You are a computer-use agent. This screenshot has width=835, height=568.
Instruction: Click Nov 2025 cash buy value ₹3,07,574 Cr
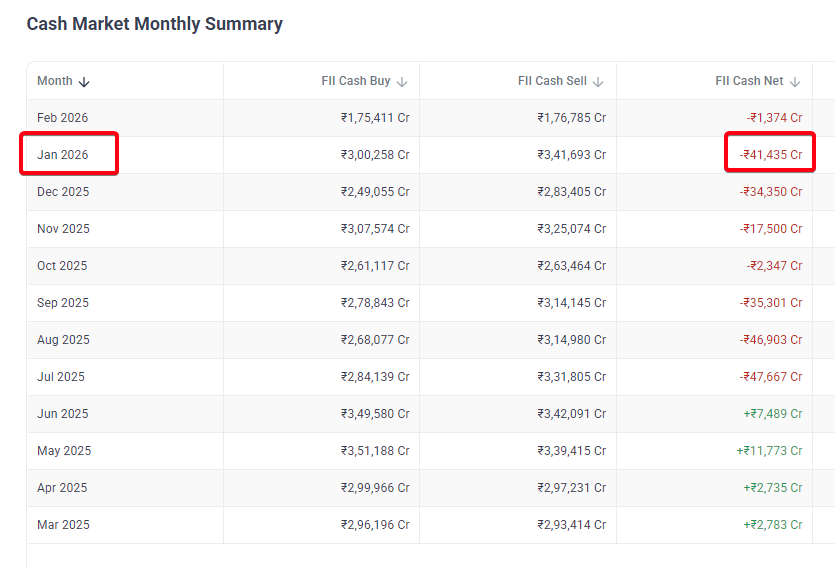click(375, 229)
